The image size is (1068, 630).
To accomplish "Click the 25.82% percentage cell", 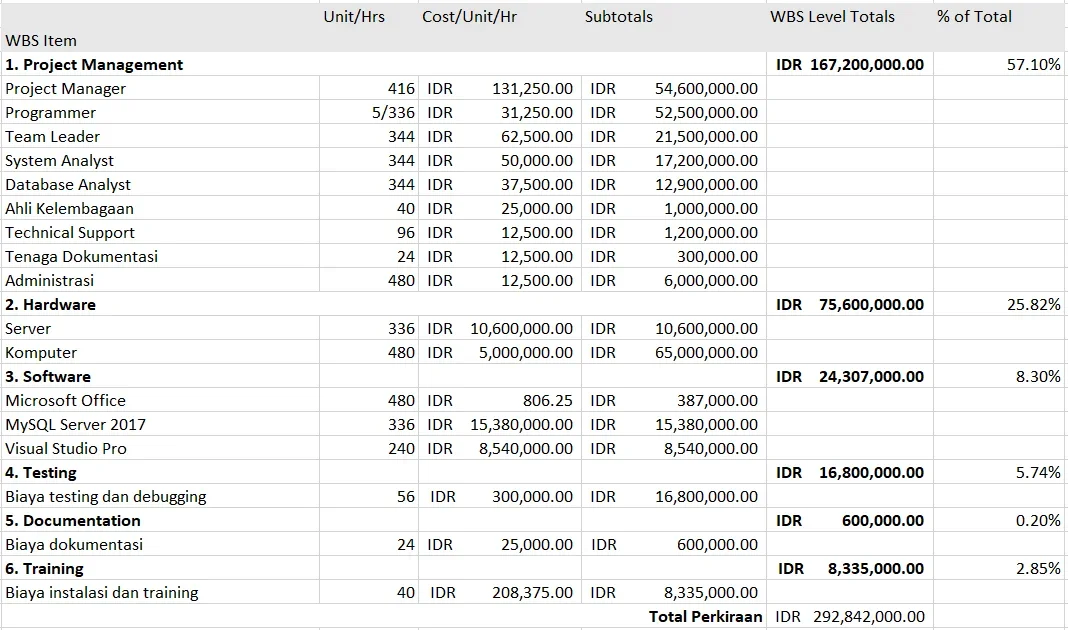I will [x=1033, y=304].
